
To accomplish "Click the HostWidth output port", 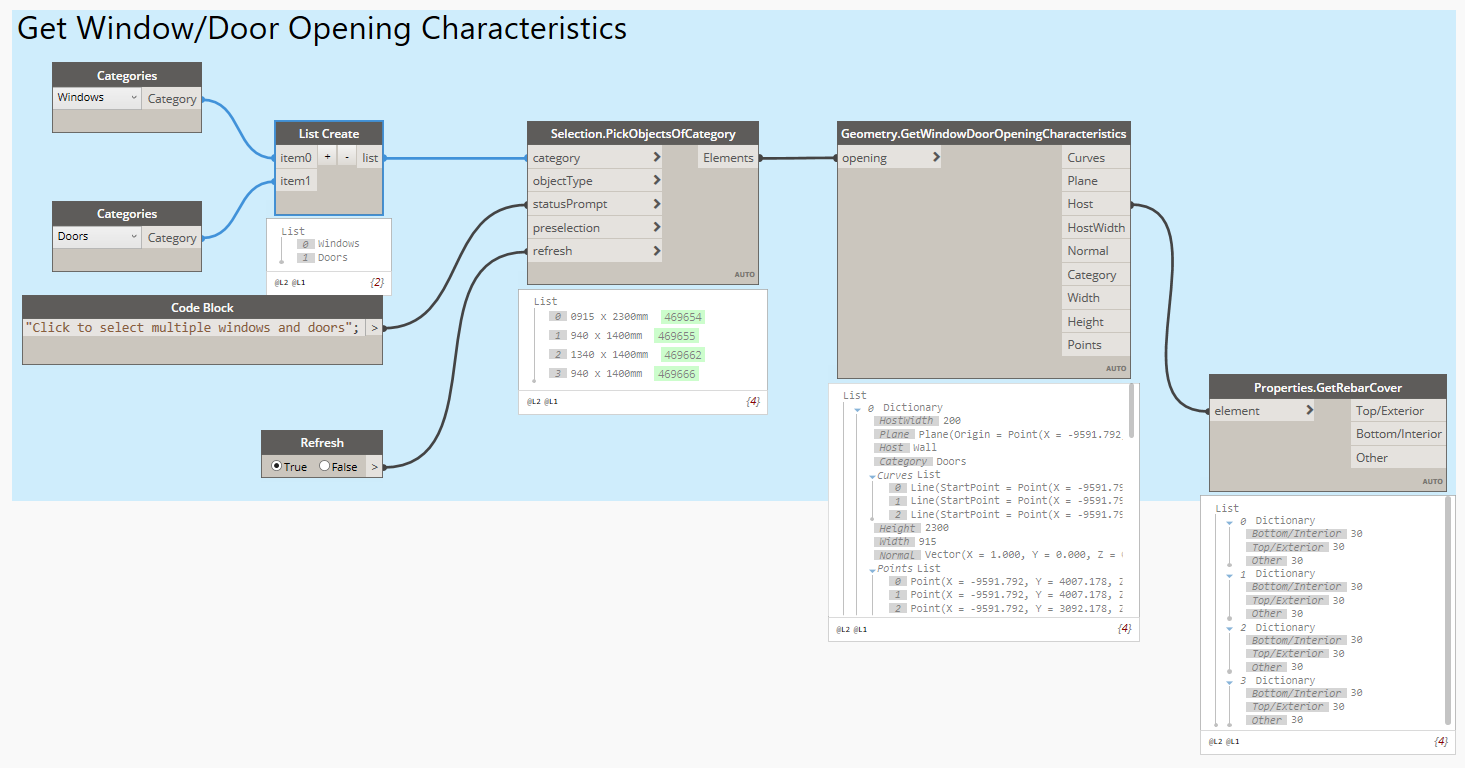I will click(x=1096, y=228).
